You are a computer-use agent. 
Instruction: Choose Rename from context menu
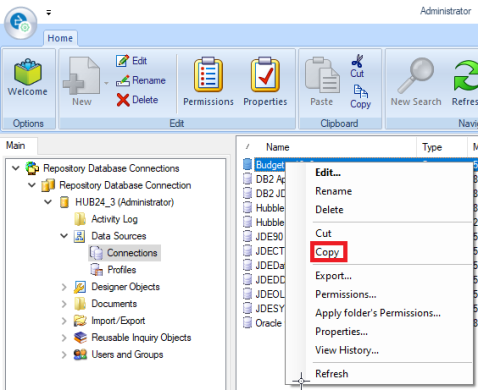(334, 191)
